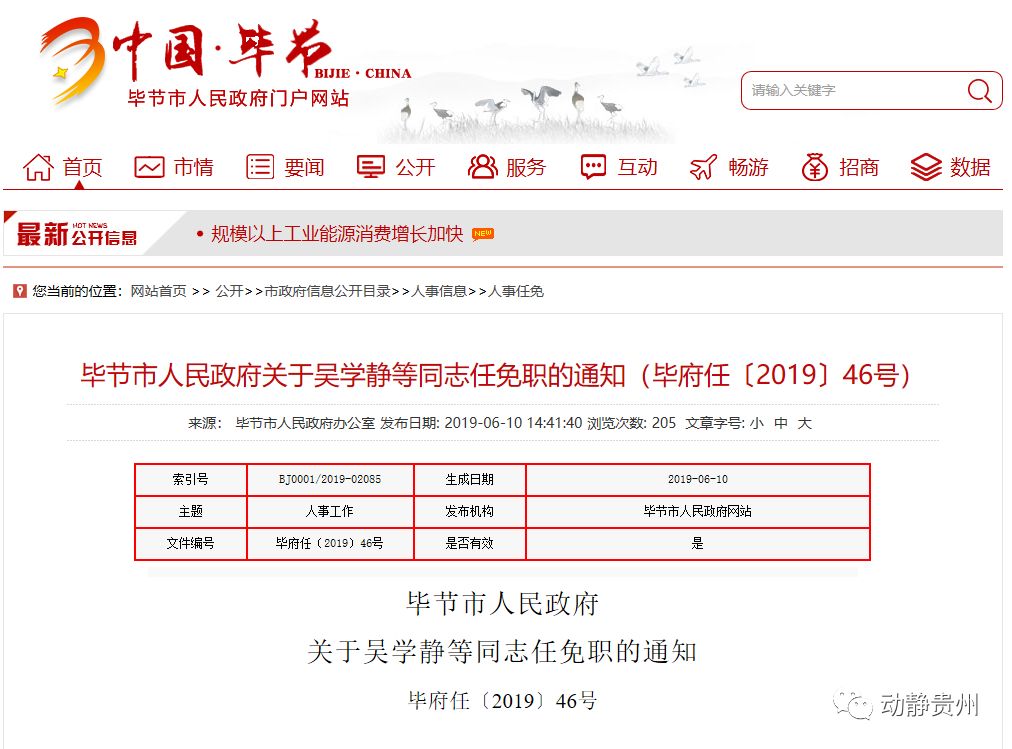This screenshot has height=749, width=1012.
Task: Open 公开 in the breadcrumb
Action: pyautogui.click(x=229, y=292)
